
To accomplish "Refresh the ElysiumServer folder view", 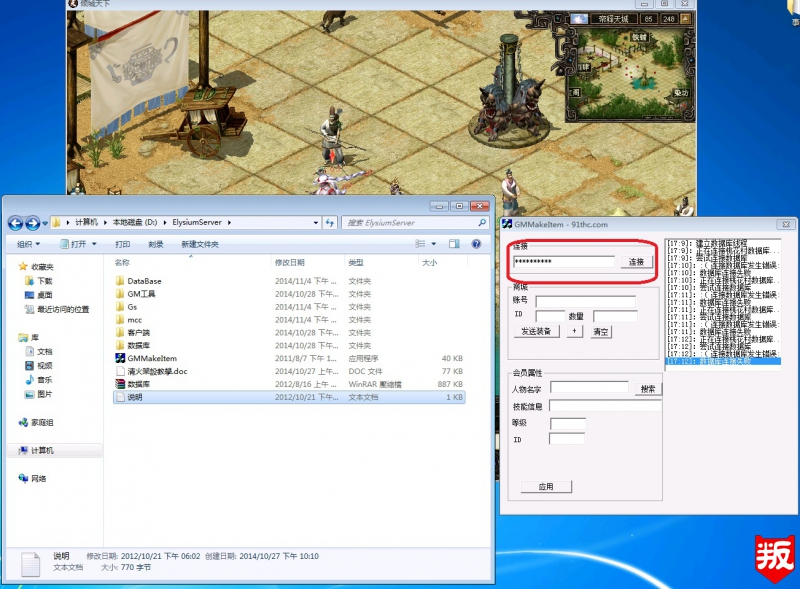I will [330, 223].
